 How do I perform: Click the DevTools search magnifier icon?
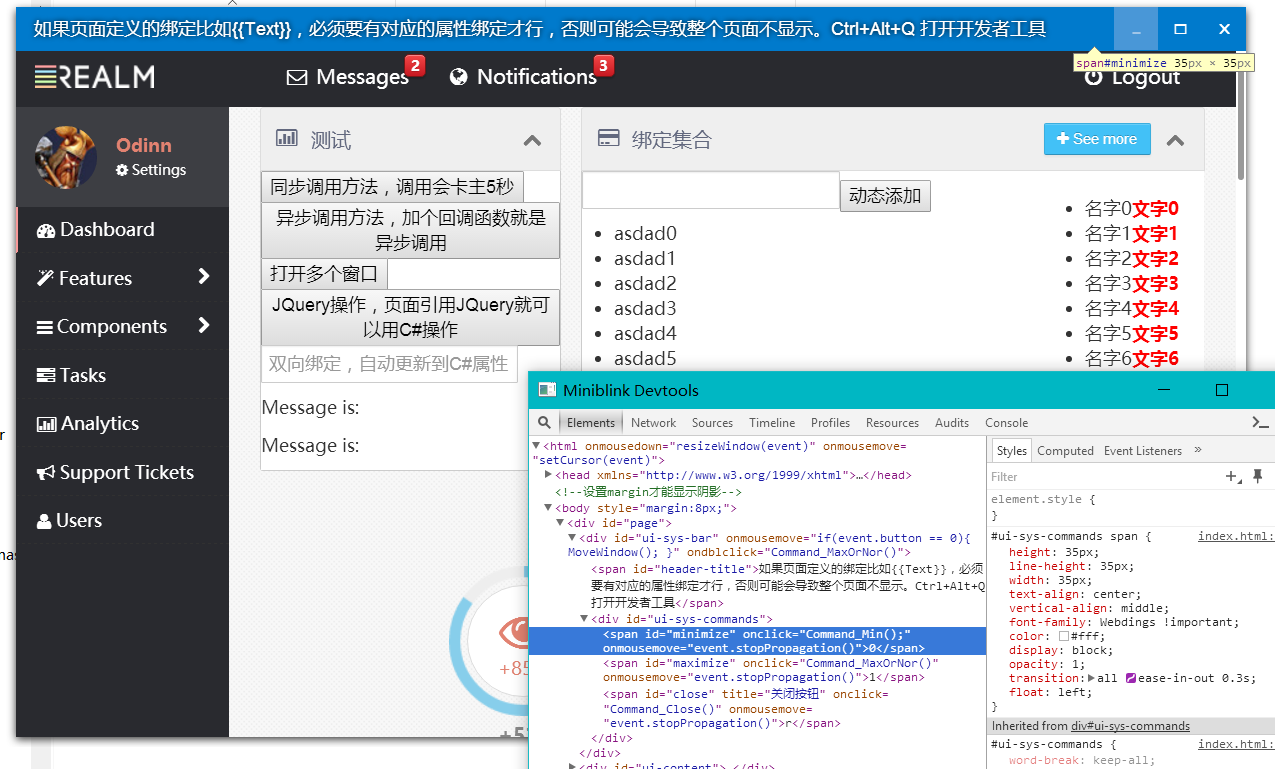[x=545, y=423]
